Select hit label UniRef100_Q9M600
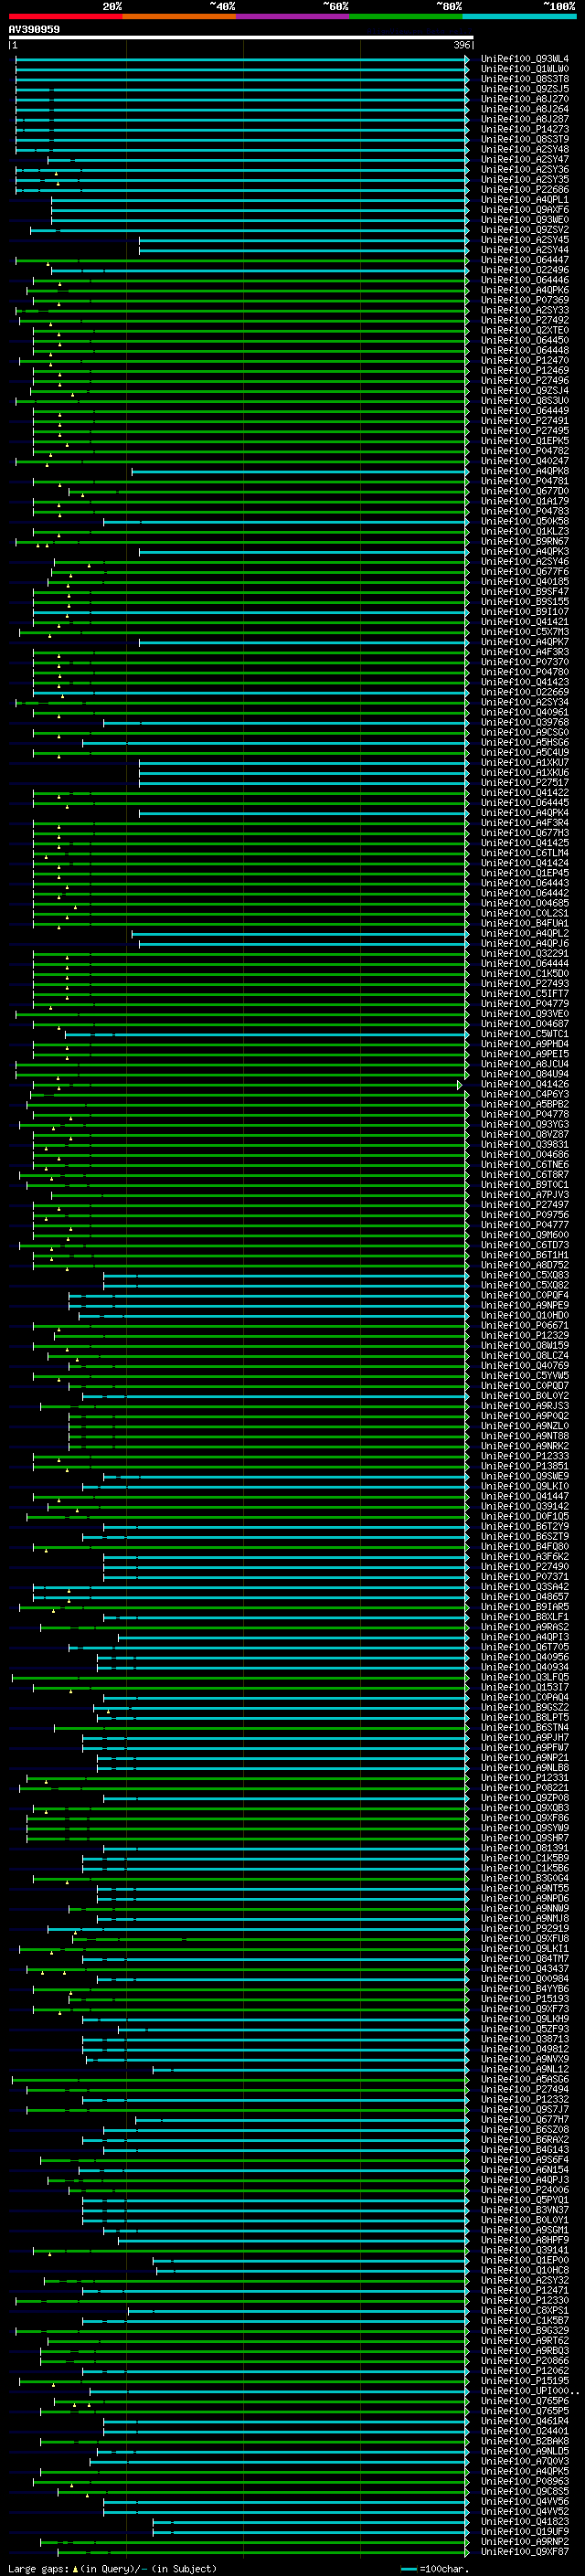585x2576 pixels. pos(525,1235)
